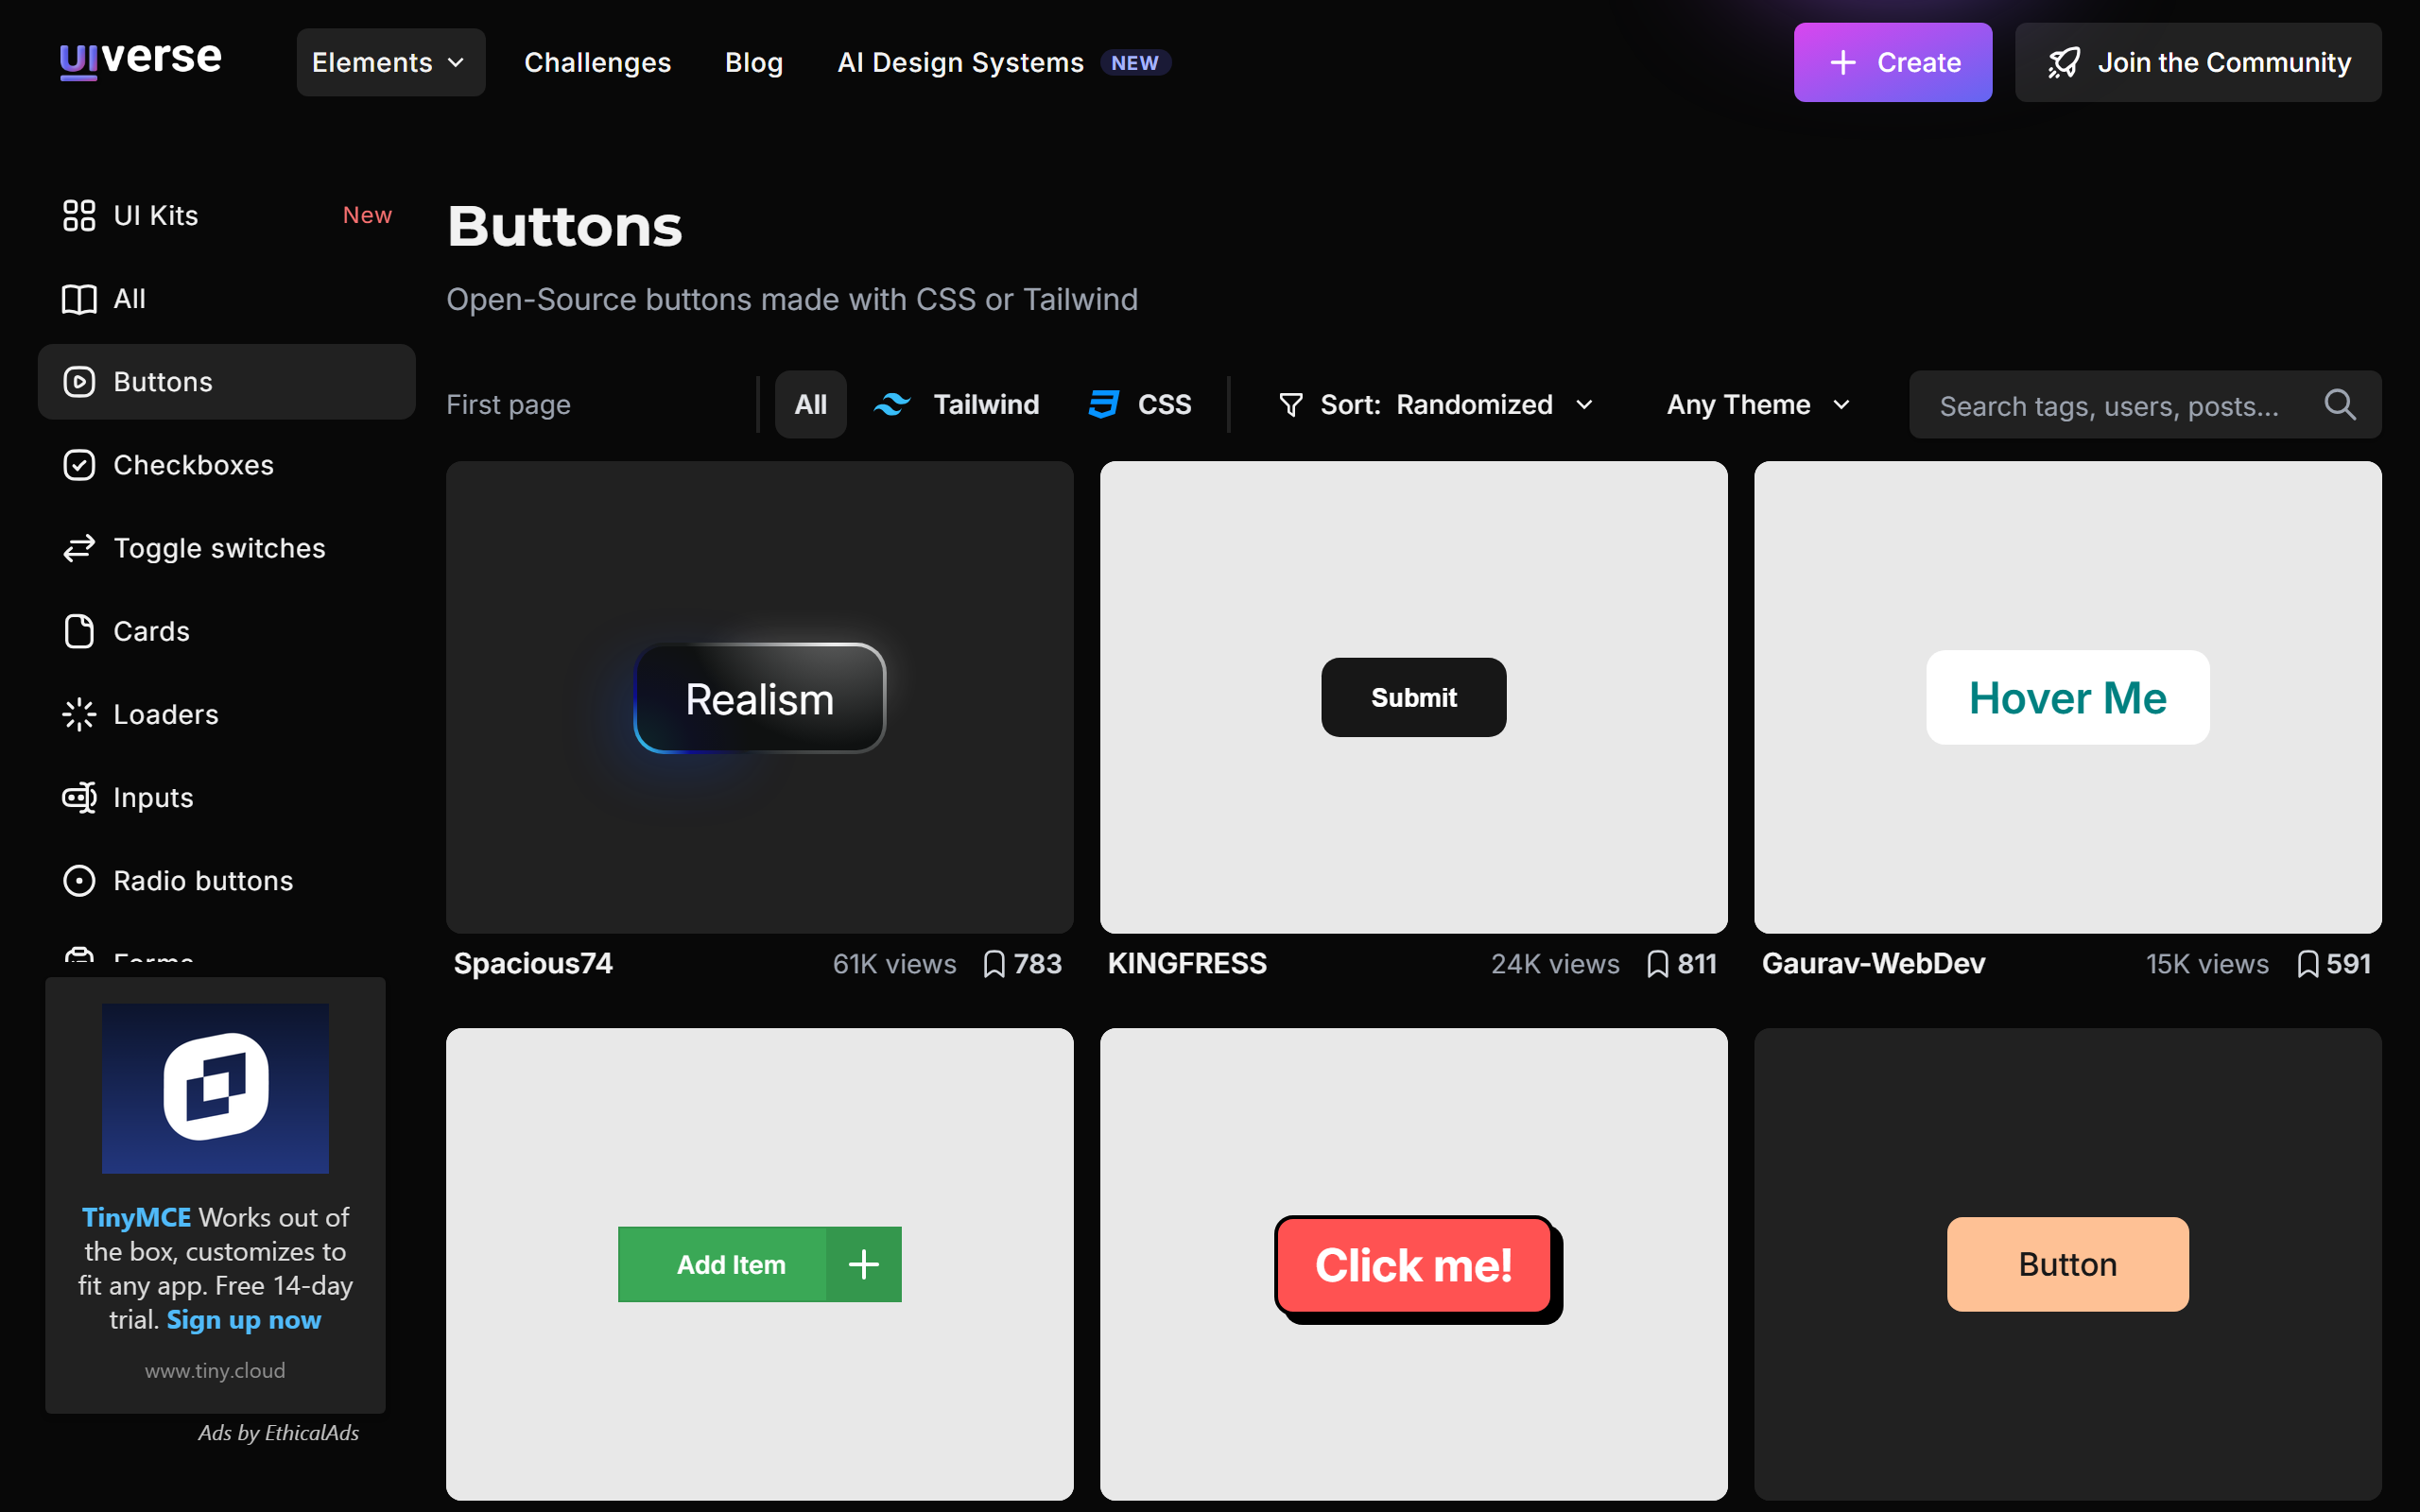
Task: Click the Sign up now ad link
Action: pyautogui.click(x=244, y=1320)
